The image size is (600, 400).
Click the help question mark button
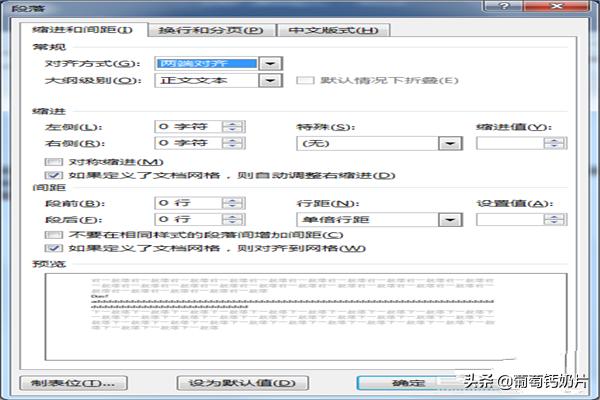point(503,6)
